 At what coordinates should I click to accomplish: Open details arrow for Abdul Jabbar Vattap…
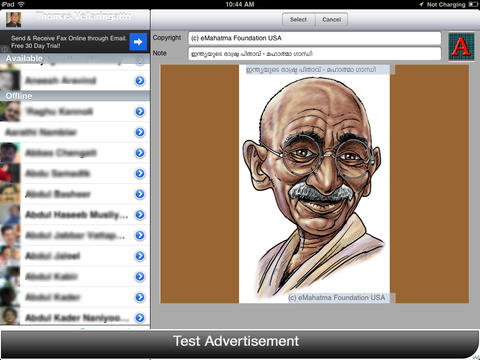tap(140, 235)
